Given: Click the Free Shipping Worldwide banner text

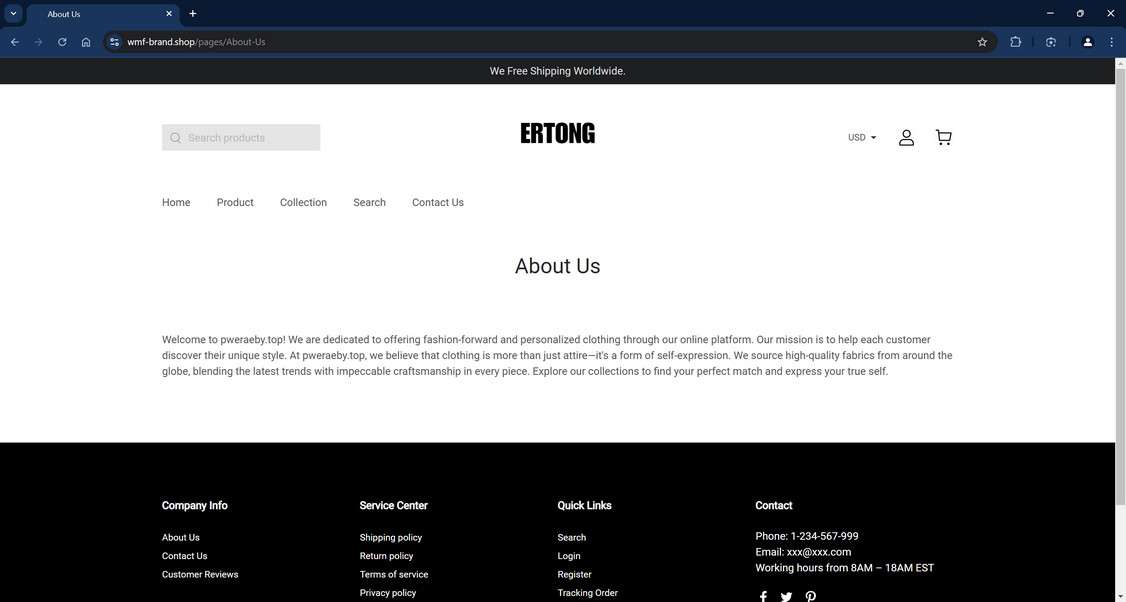Looking at the screenshot, I should click(557, 71).
